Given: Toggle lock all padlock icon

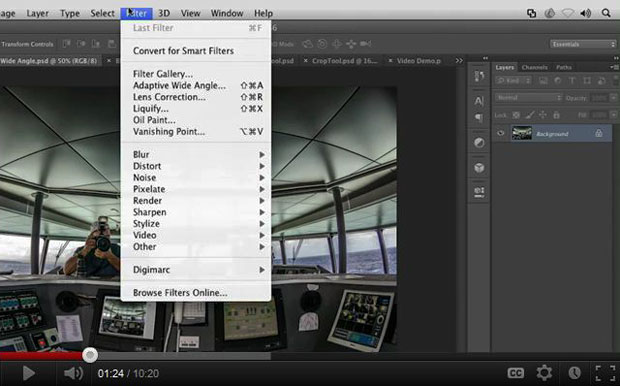Looking at the screenshot, I should pos(556,115).
